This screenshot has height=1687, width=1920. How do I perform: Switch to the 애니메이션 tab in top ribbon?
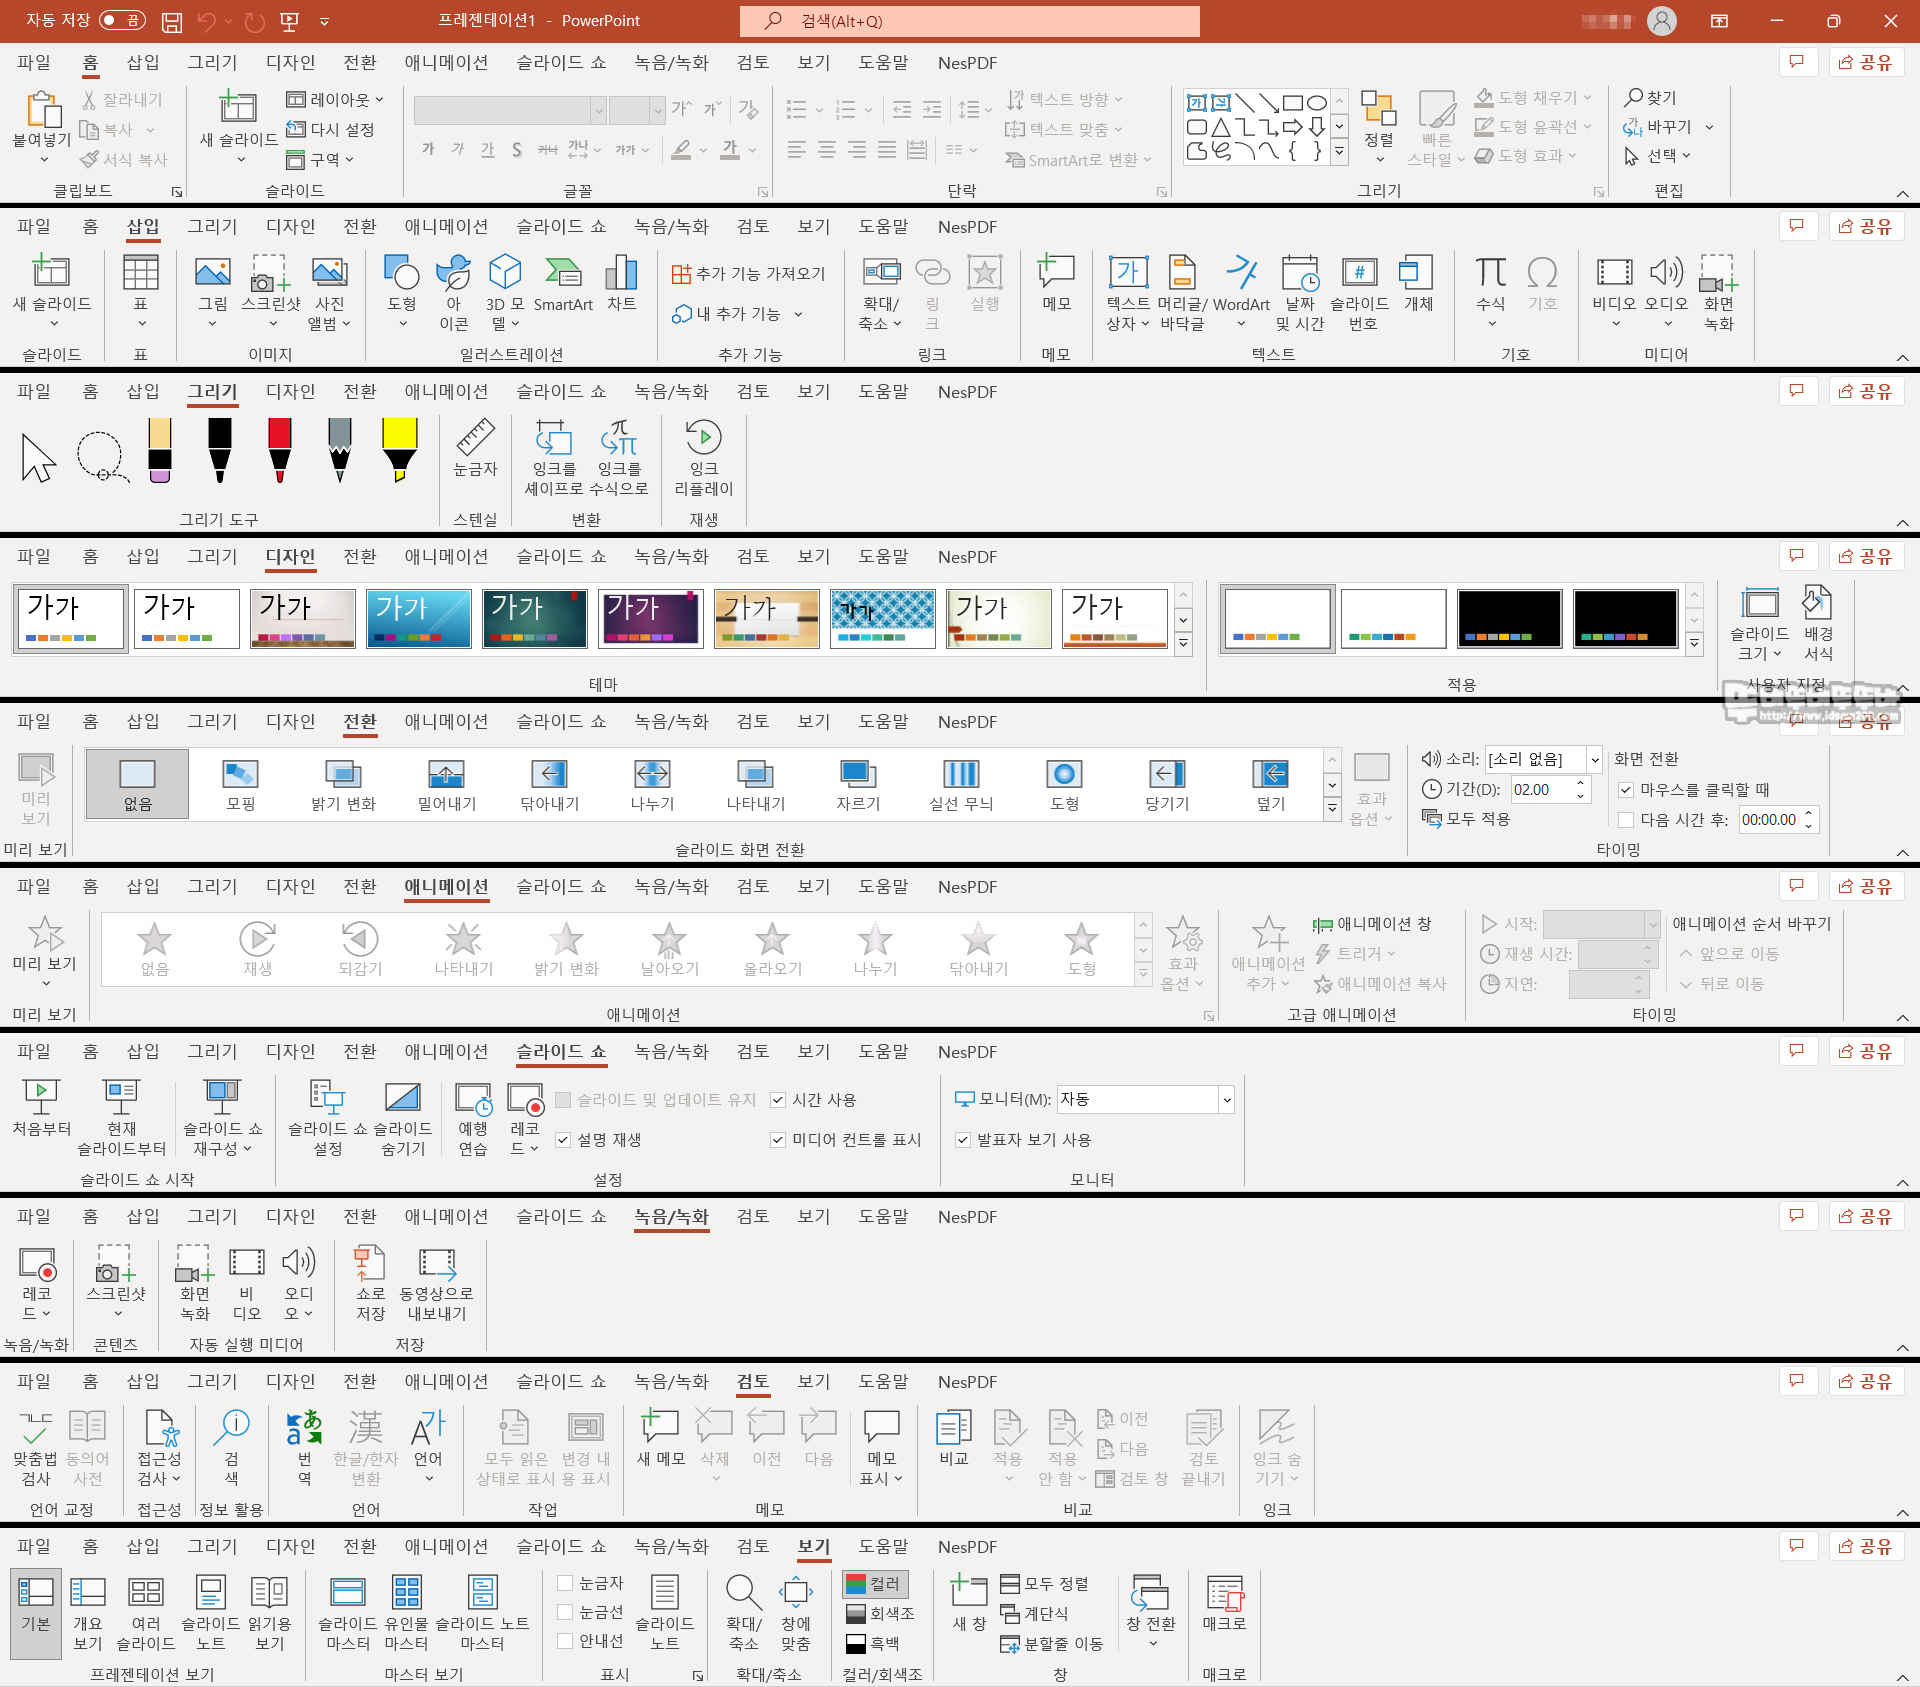coord(446,63)
